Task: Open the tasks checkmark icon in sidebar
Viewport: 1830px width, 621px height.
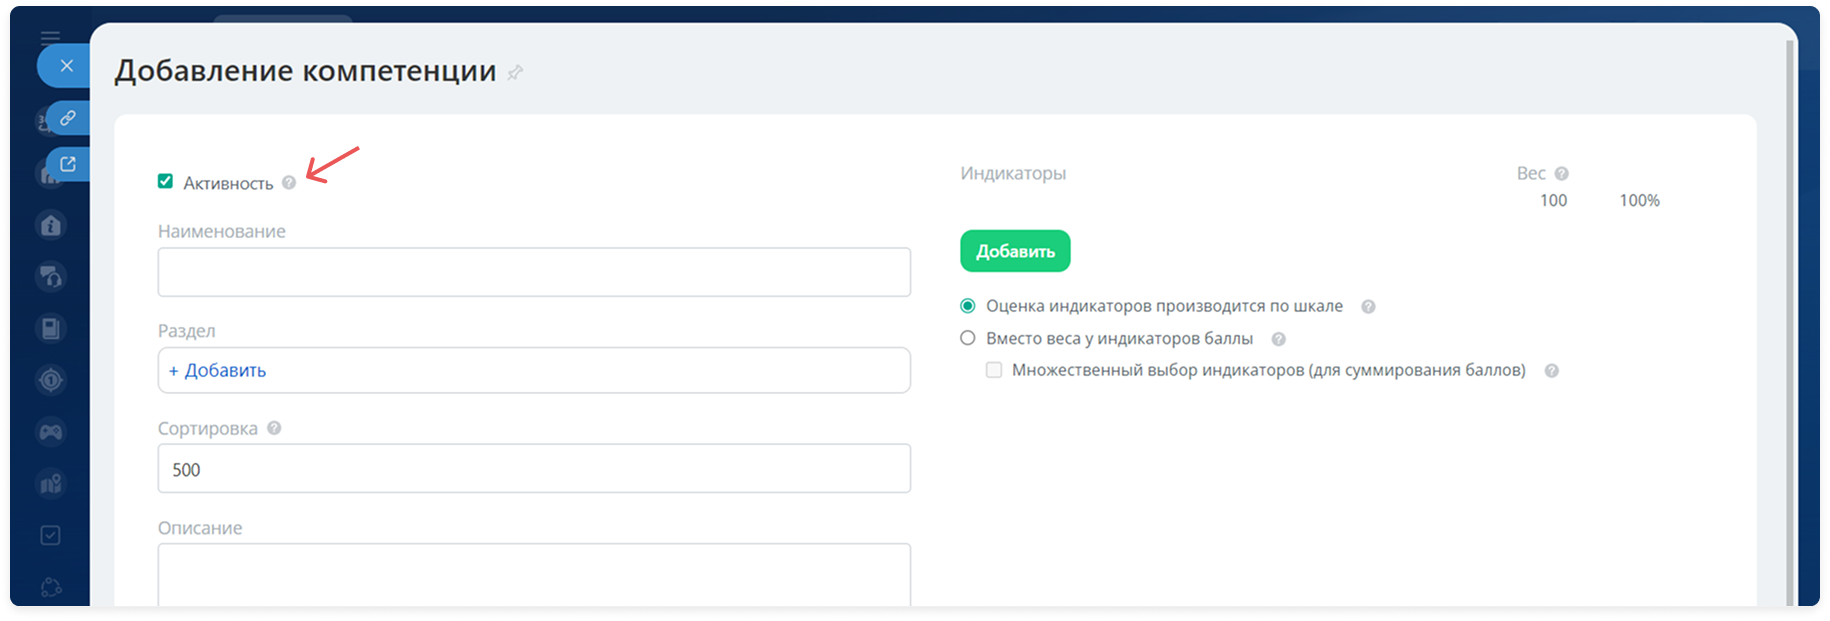Action: pyautogui.click(x=51, y=536)
